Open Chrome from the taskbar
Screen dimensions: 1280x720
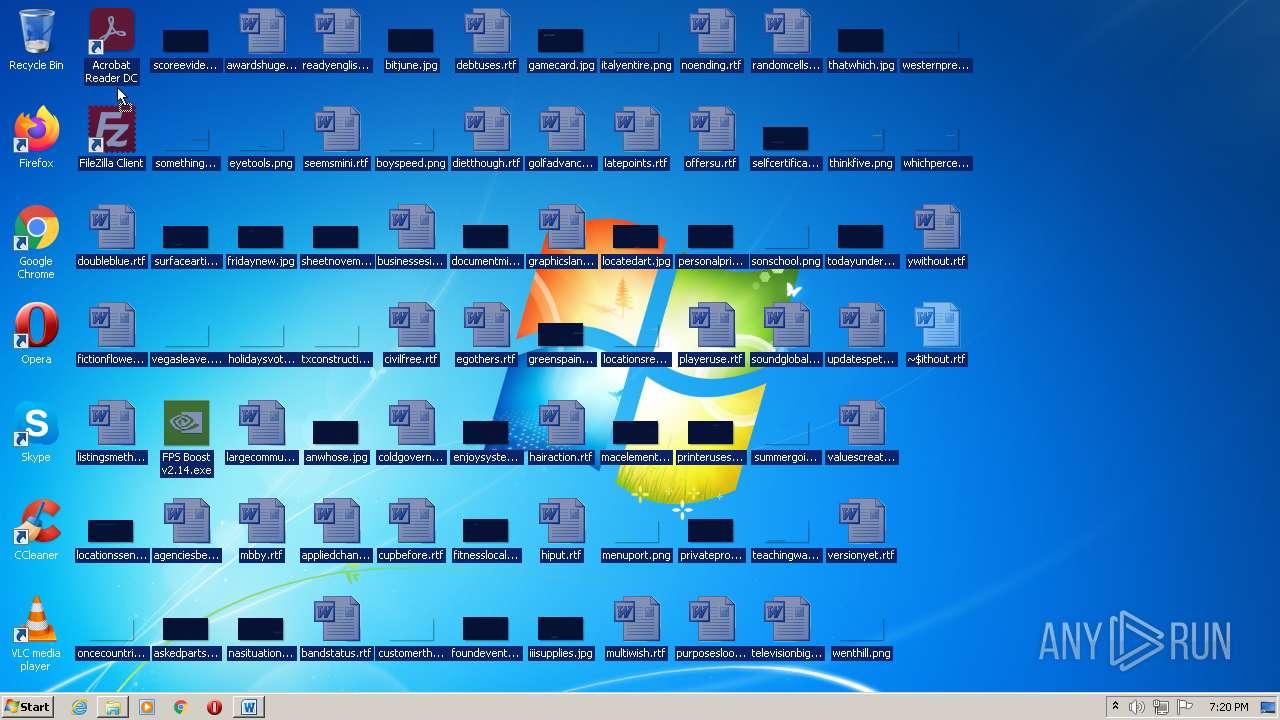click(x=181, y=707)
